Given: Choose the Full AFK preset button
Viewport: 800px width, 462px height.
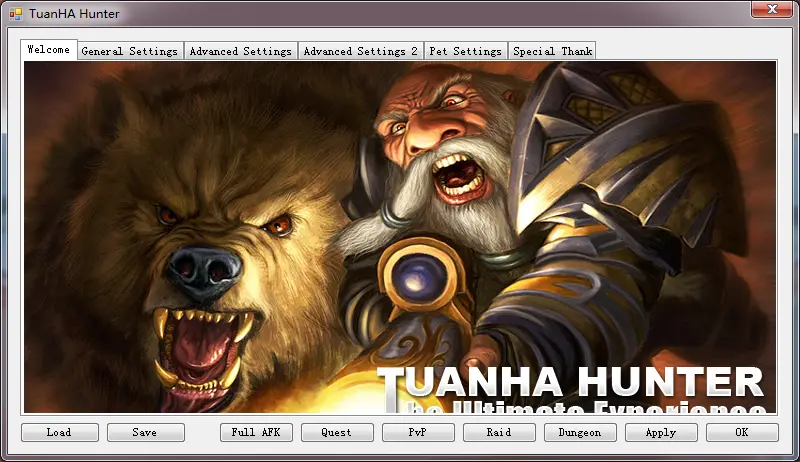Looking at the screenshot, I should tap(257, 433).
